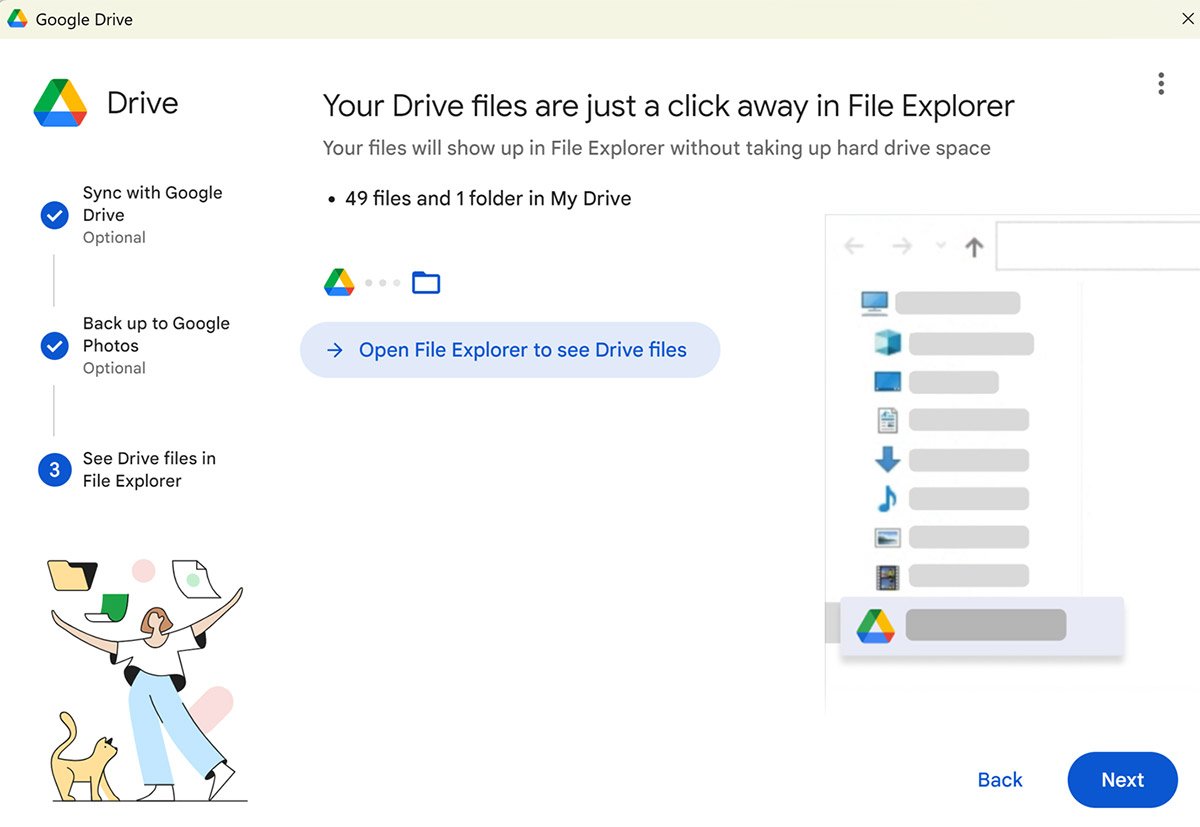The width and height of the screenshot is (1200, 827).
Task: Click the Google Drive logo in sidebar
Action: pos(60,103)
